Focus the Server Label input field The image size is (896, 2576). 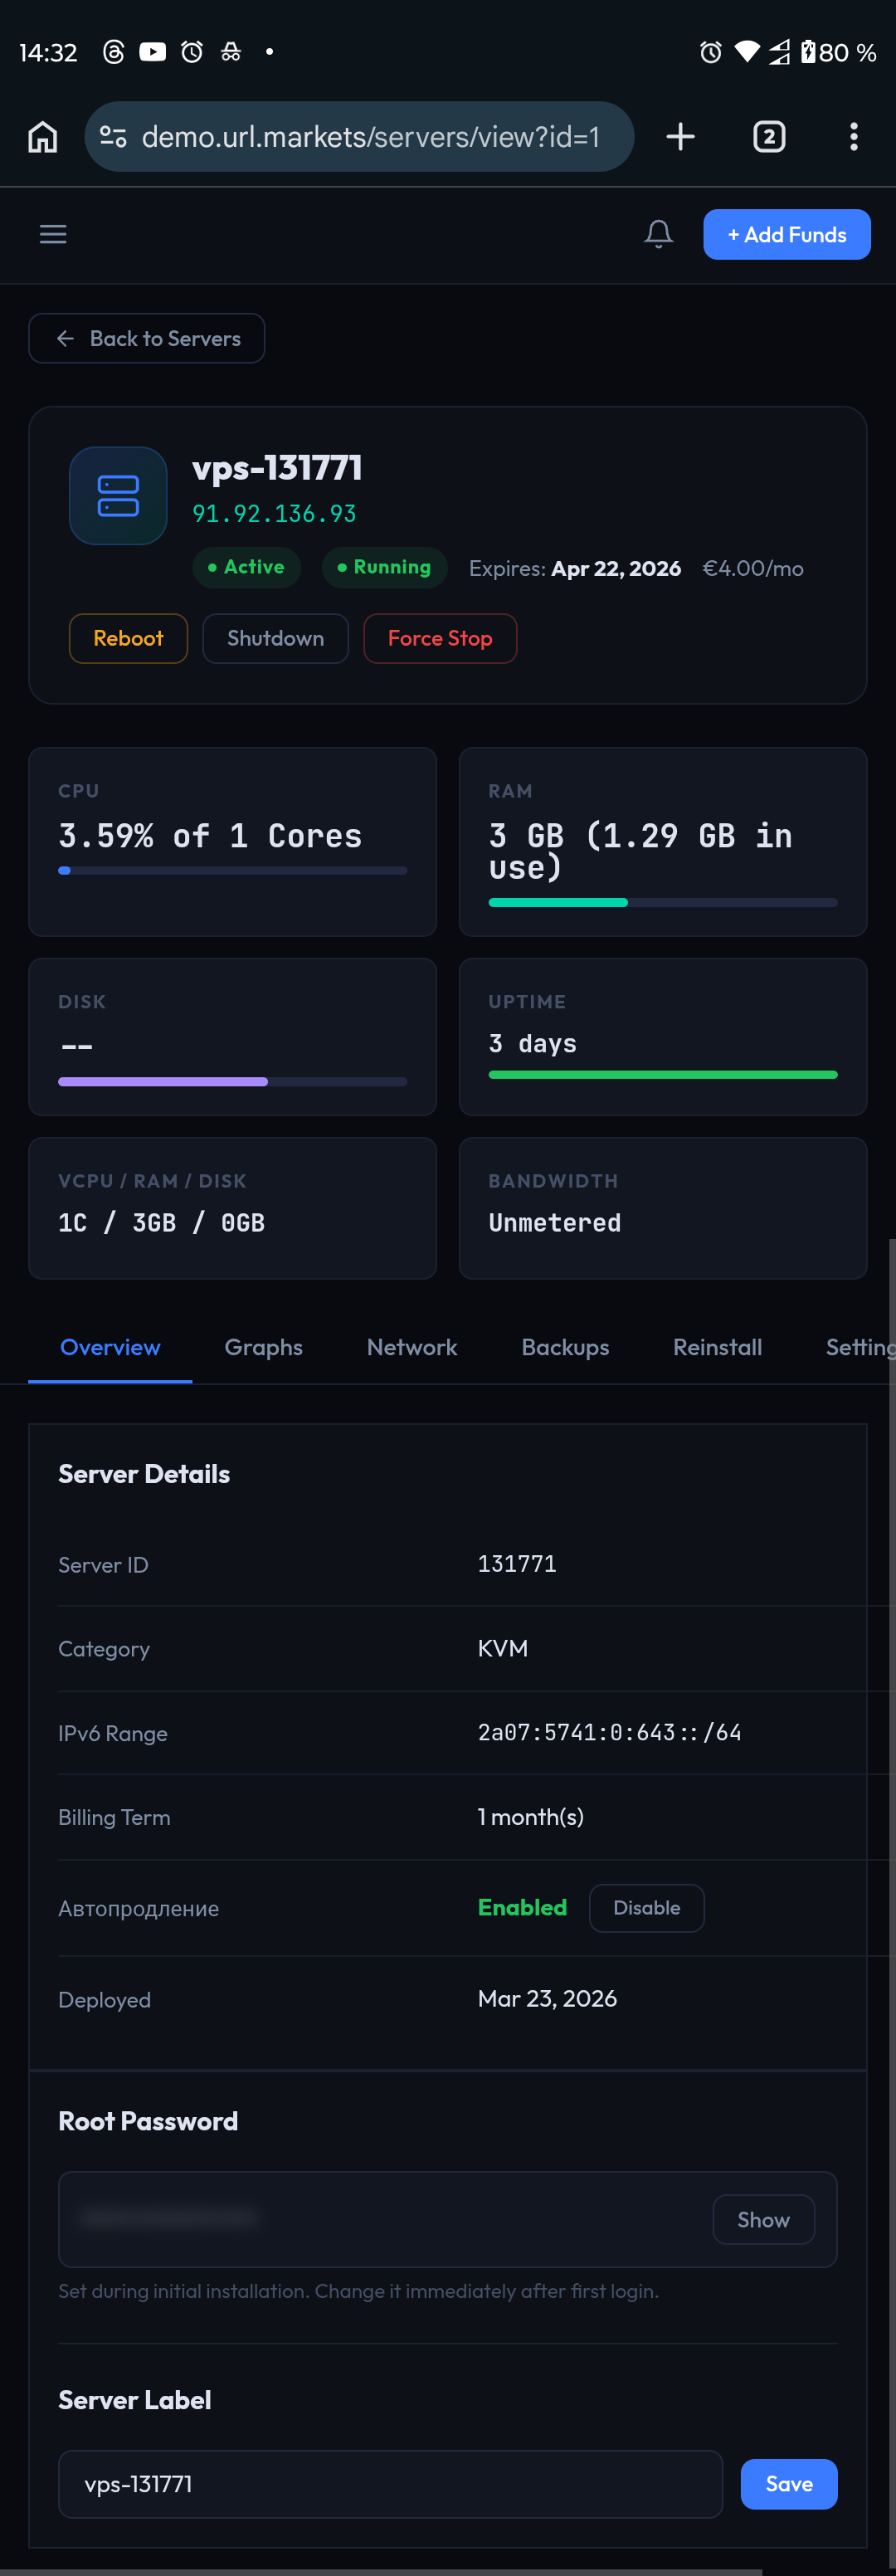[x=390, y=2484]
